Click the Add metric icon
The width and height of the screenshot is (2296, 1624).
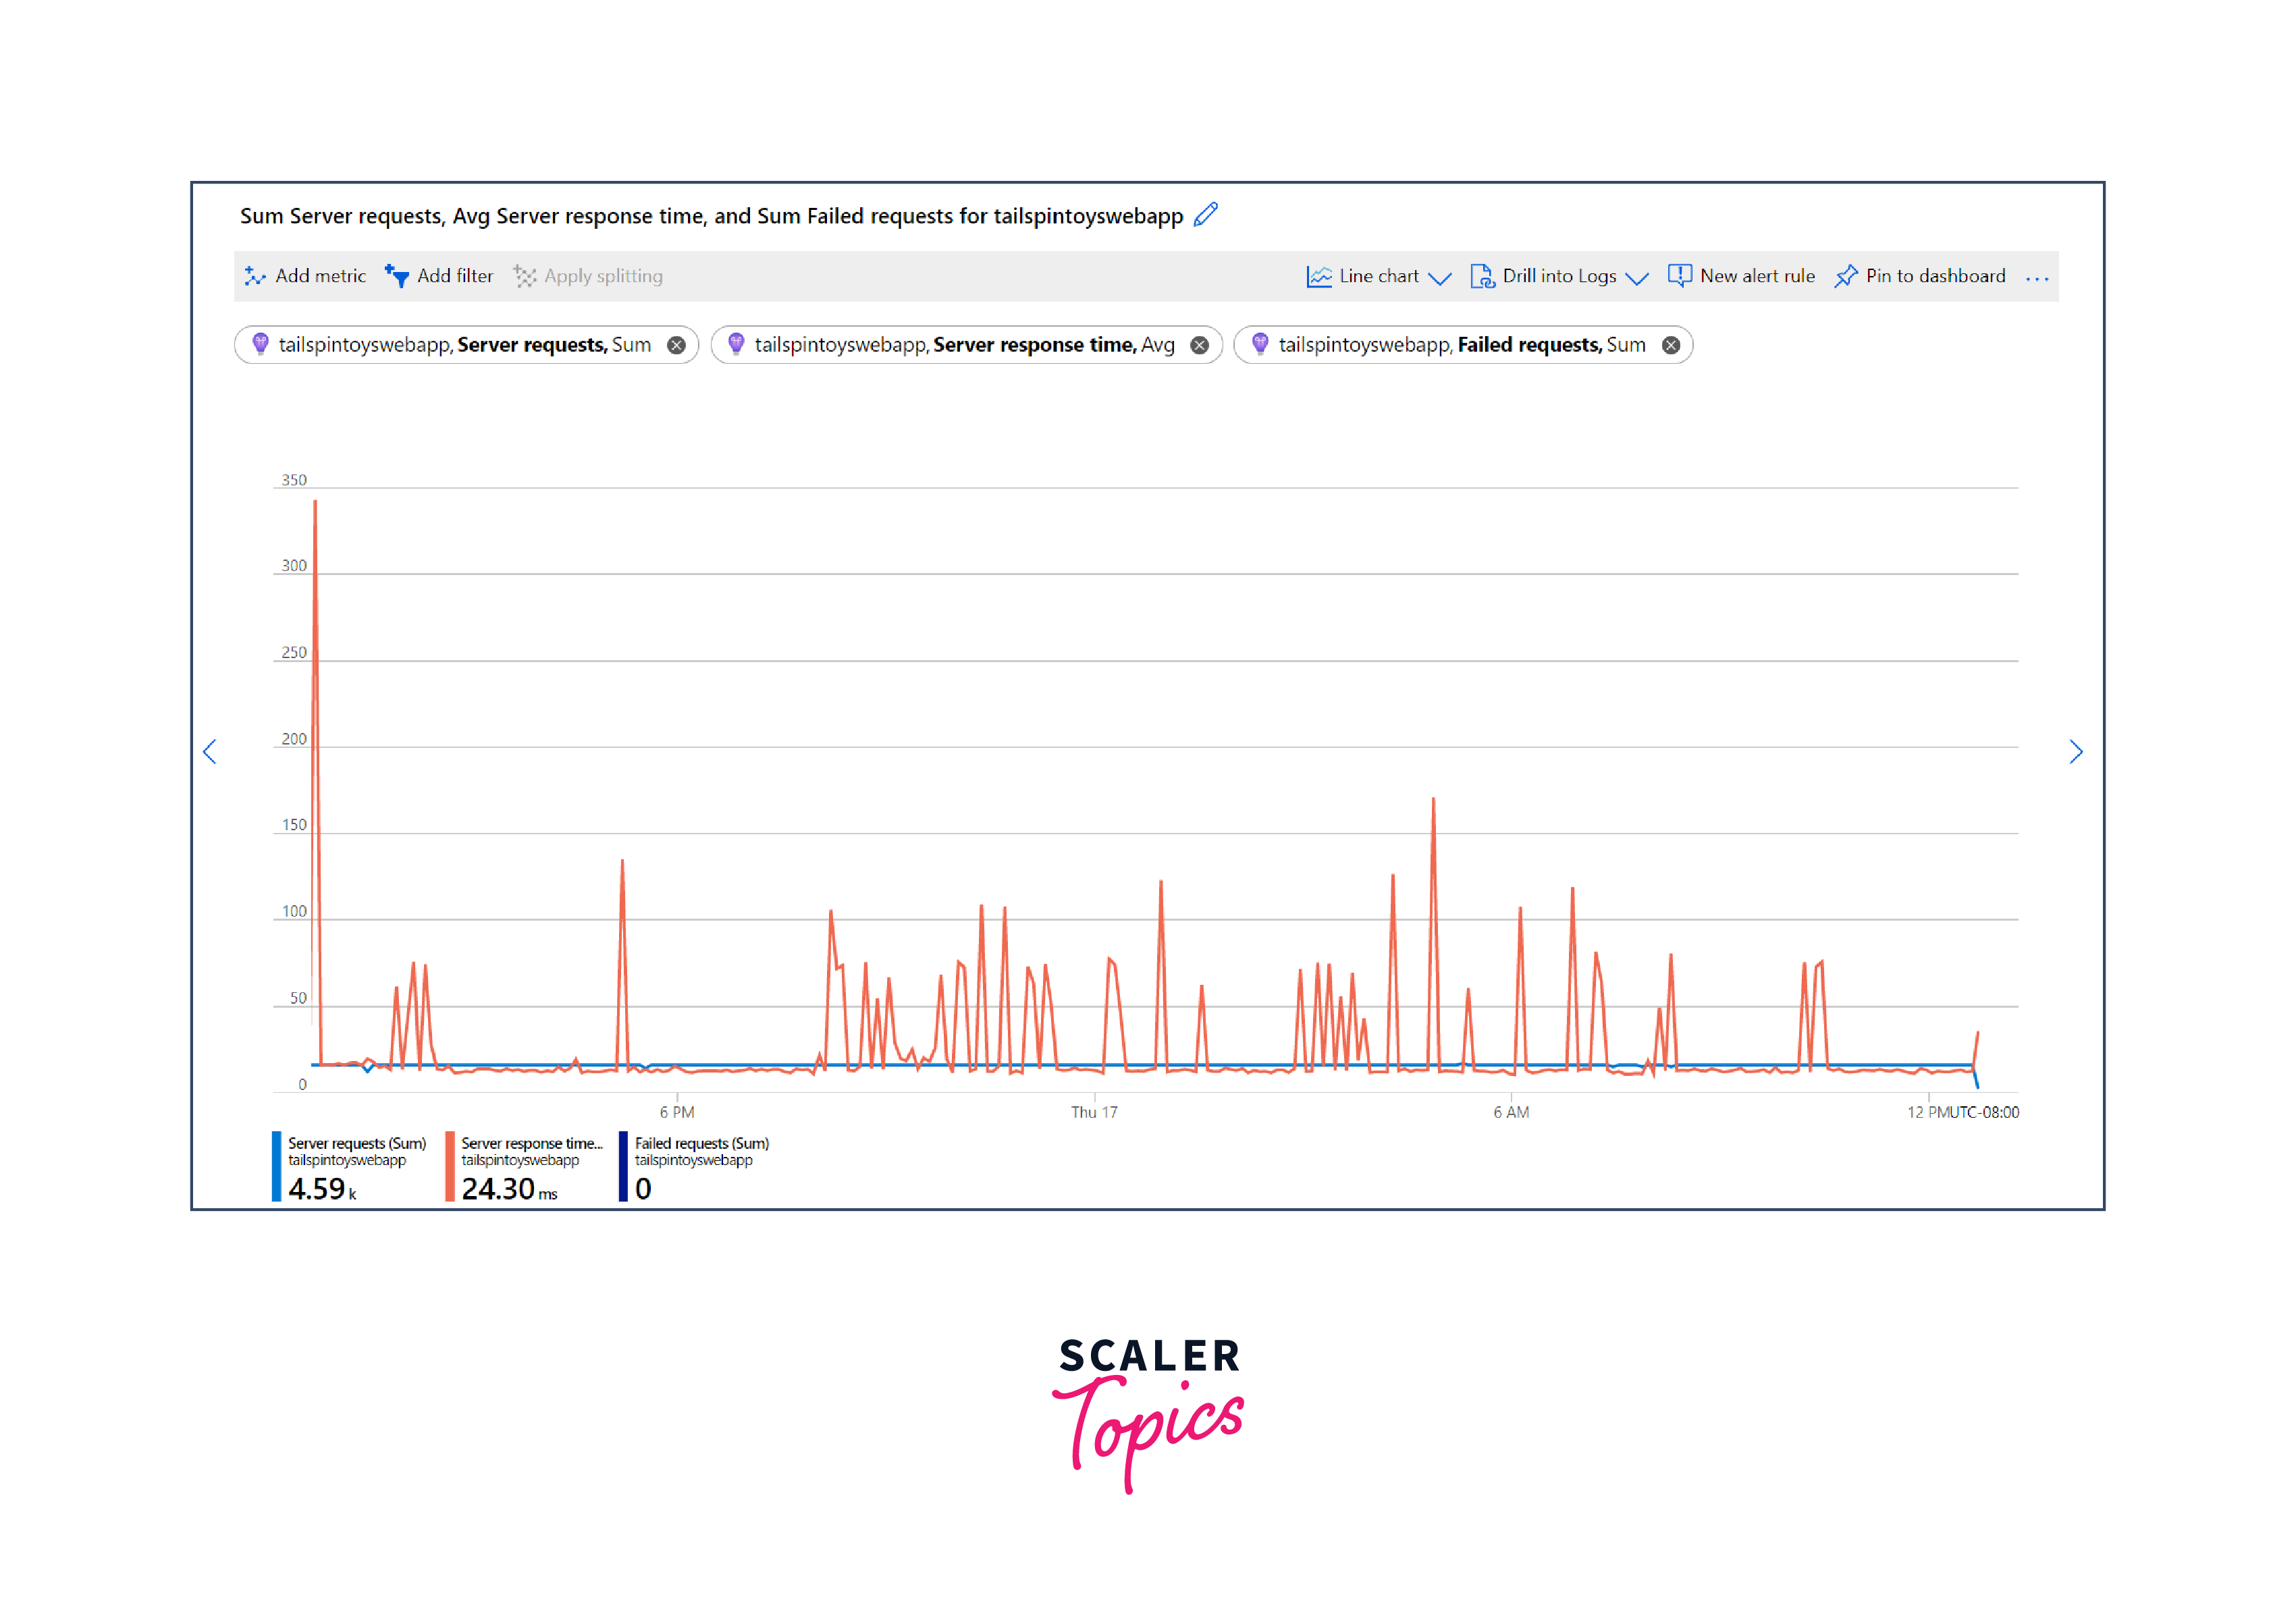[x=255, y=277]
